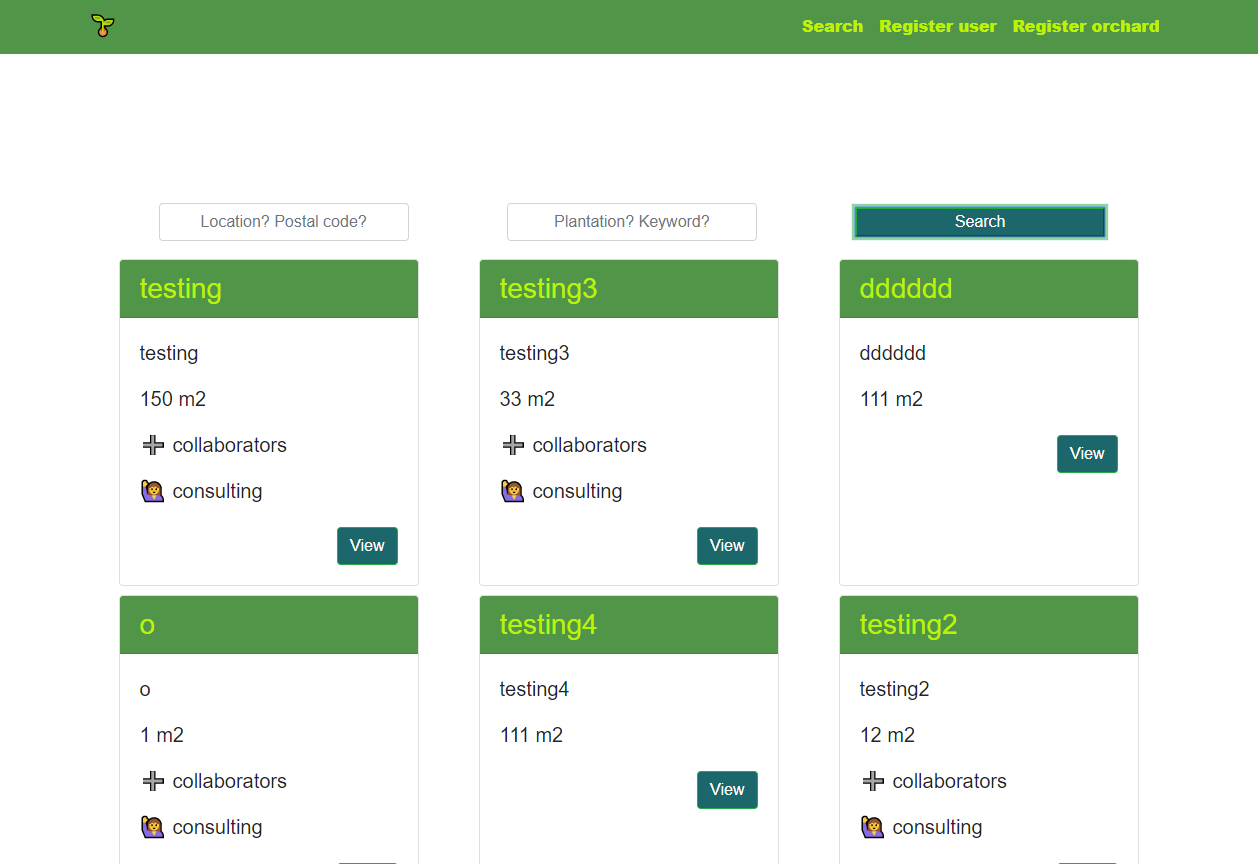Go to Register user in the navbar
The width and height of the screenshot is (1258, 864).
click(x=938, y=26)
